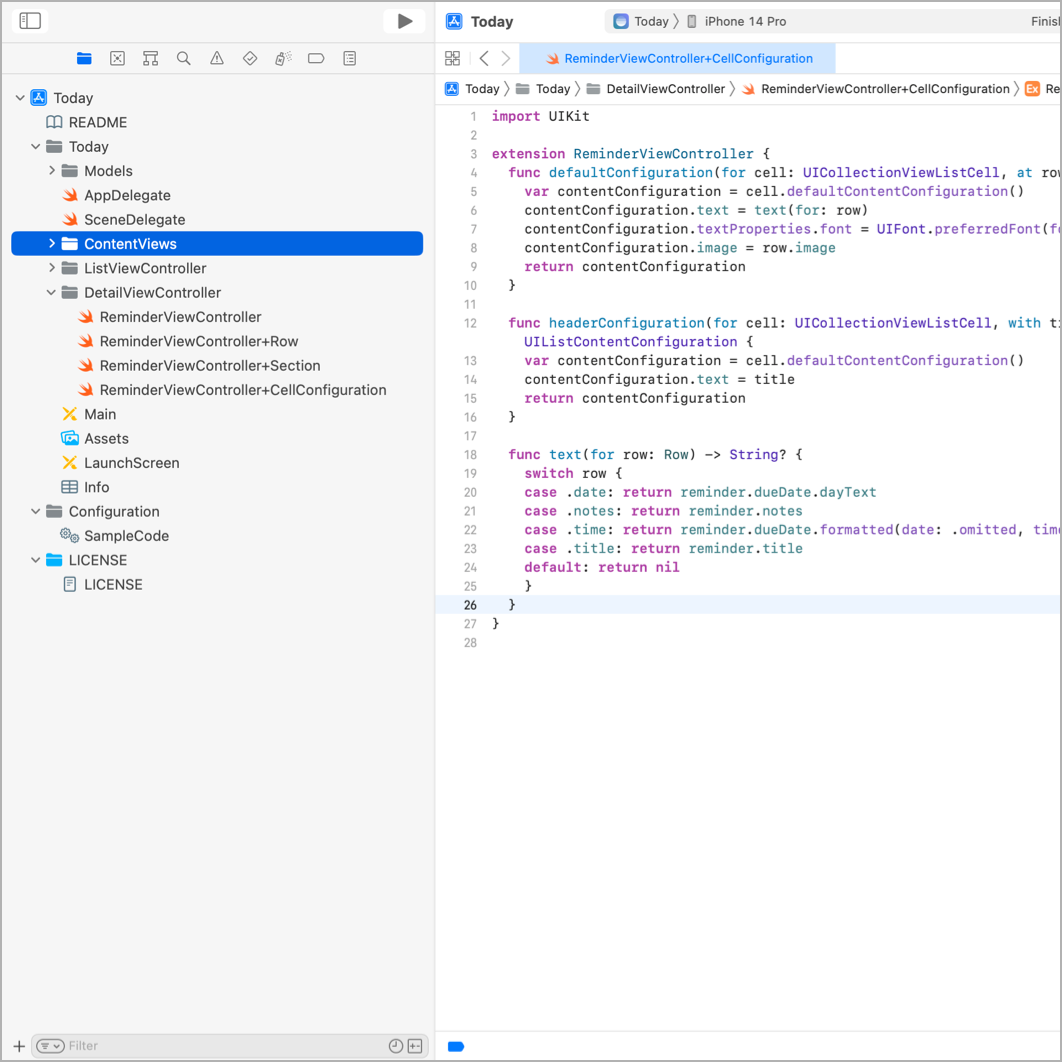The height and width of the screenshot is (1062, 1062).
Task: Open the Debug navigator
Action: (282, 58)
